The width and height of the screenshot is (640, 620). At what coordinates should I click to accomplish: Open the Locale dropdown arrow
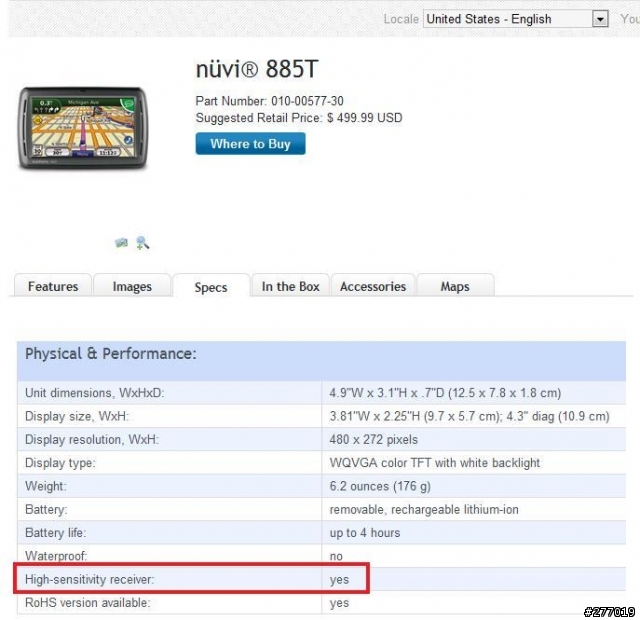click(600, 19)
